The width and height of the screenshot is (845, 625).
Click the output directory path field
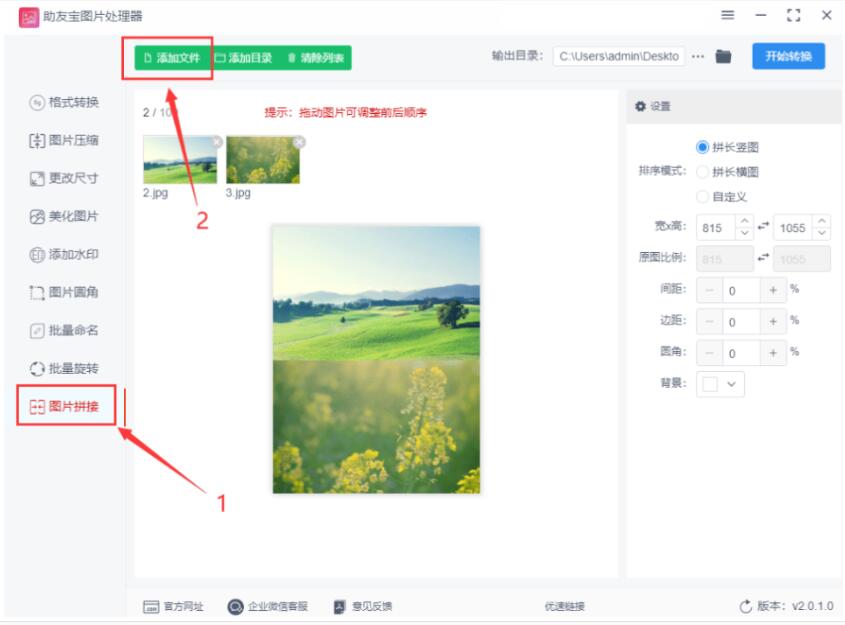[619, 56]
